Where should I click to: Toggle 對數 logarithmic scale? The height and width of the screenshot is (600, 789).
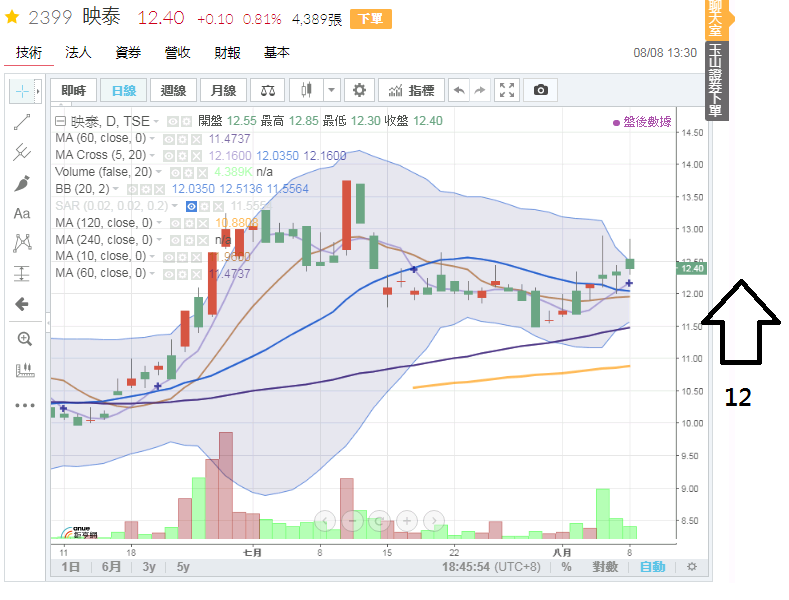[x=605, y=567]
